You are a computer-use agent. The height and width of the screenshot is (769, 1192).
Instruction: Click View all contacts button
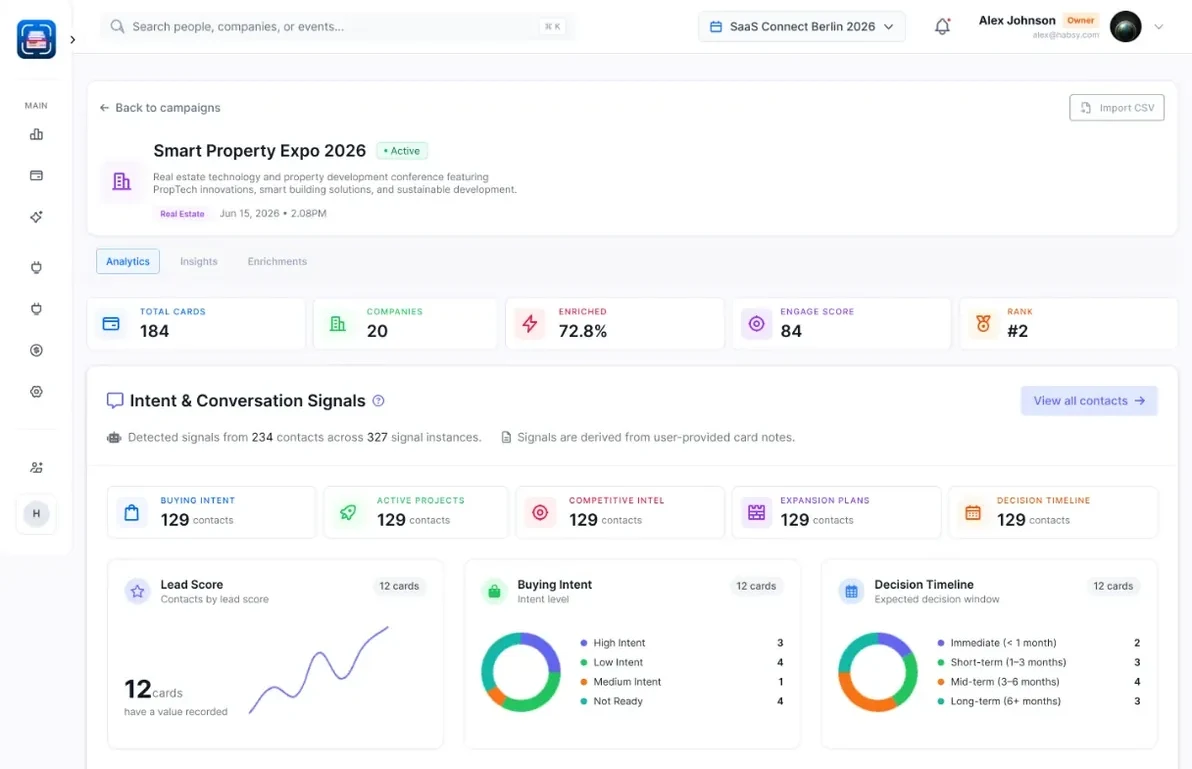(x=1089, y=400)
